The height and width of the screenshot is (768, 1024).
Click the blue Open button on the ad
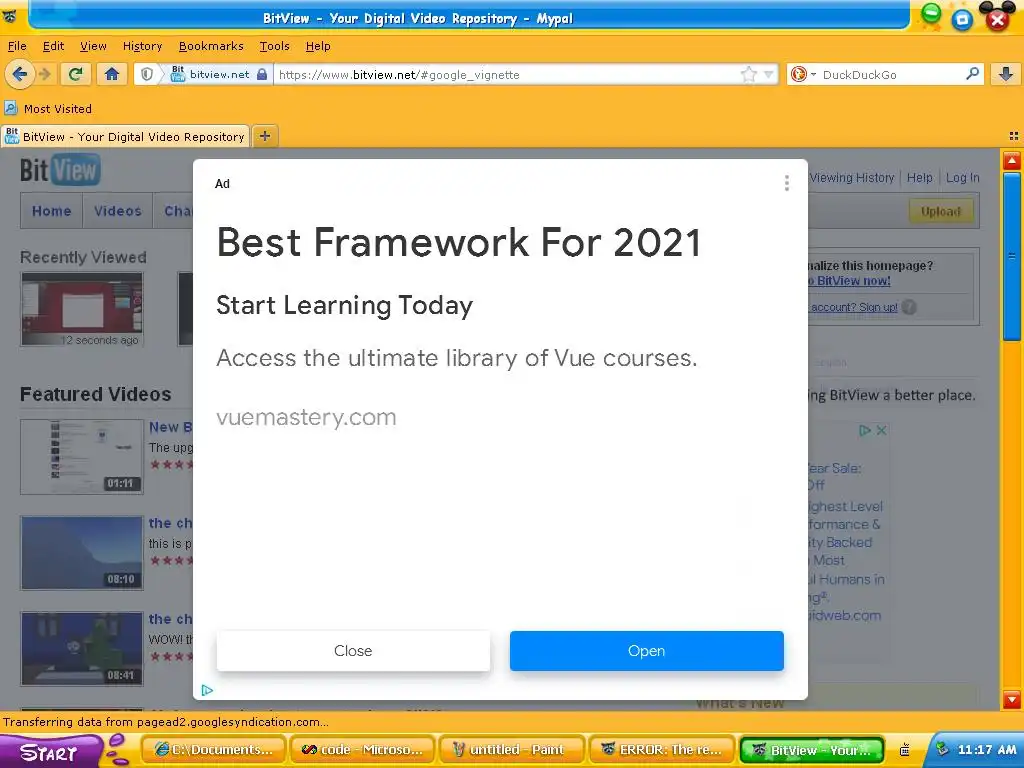click(647, 650)
